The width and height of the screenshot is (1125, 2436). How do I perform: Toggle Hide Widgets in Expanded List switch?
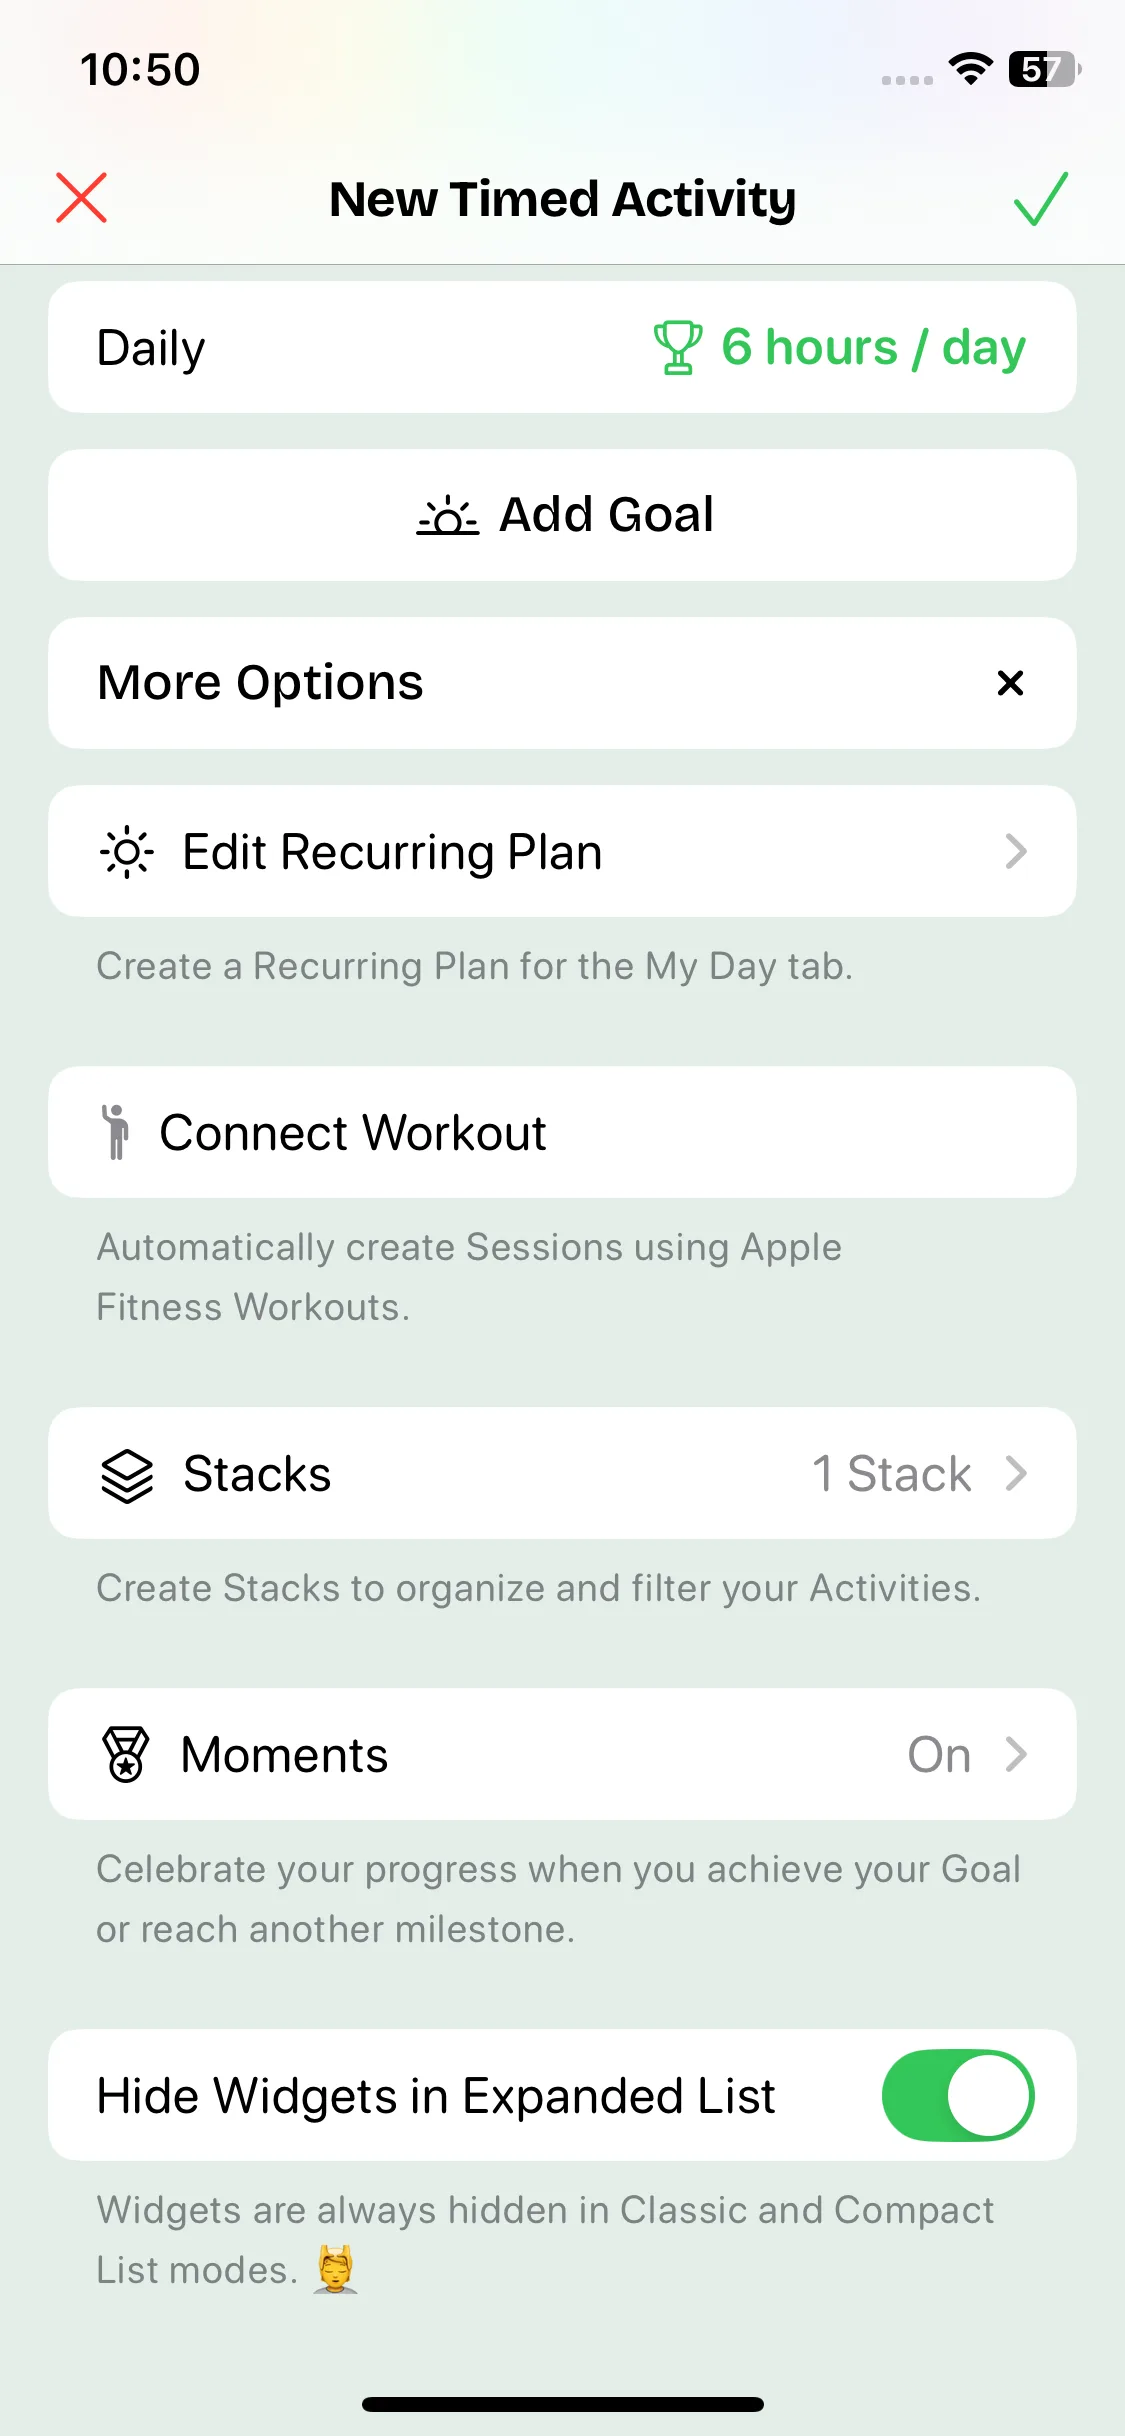957,2095
